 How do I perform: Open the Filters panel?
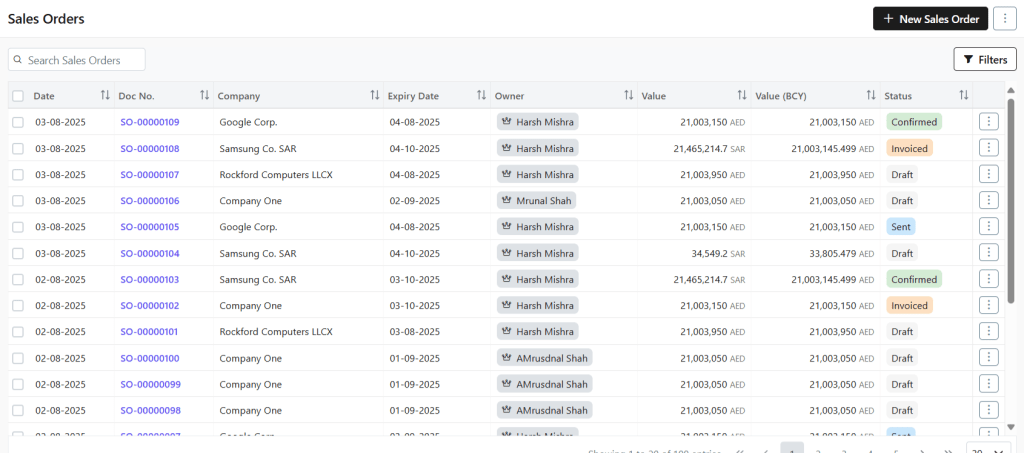(x=984, y=60)
